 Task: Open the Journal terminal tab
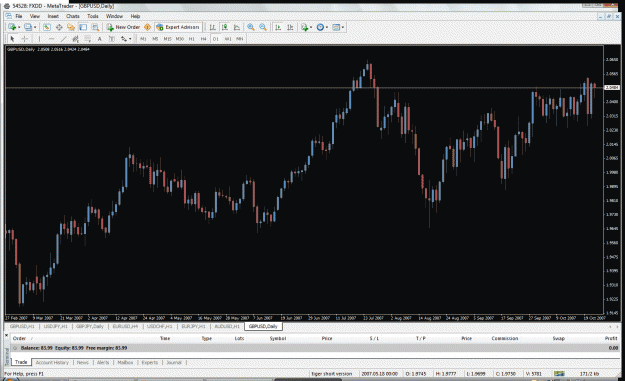[x=174, y=363]
